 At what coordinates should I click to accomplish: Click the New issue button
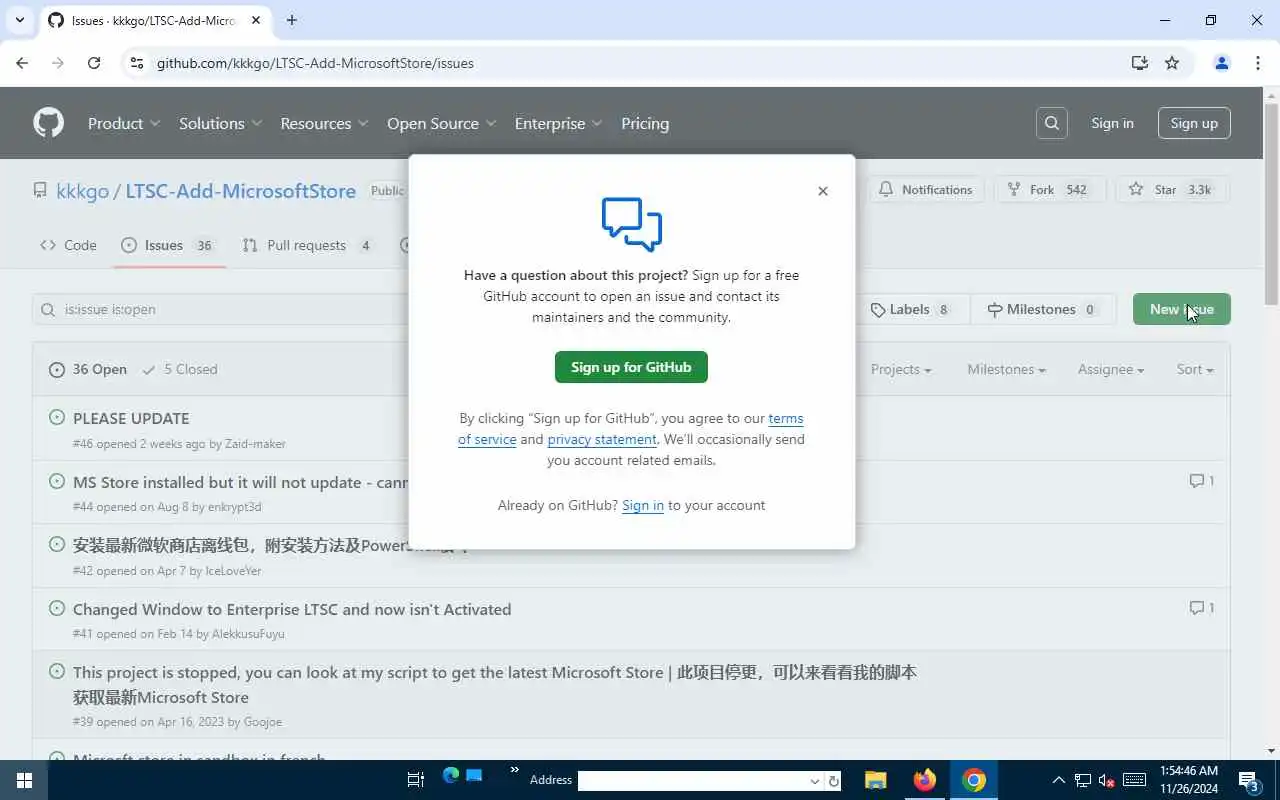click(x=1182, y=309)
